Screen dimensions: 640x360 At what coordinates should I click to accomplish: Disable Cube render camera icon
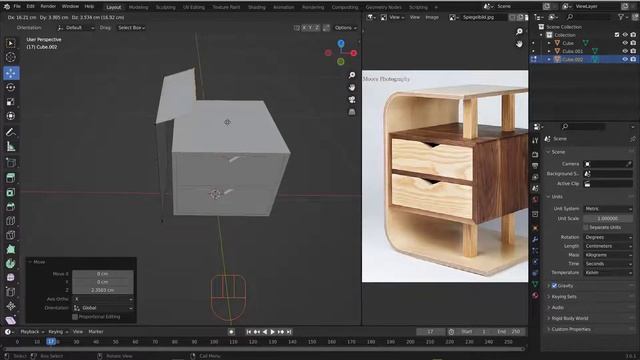click(x=633, y=43)
